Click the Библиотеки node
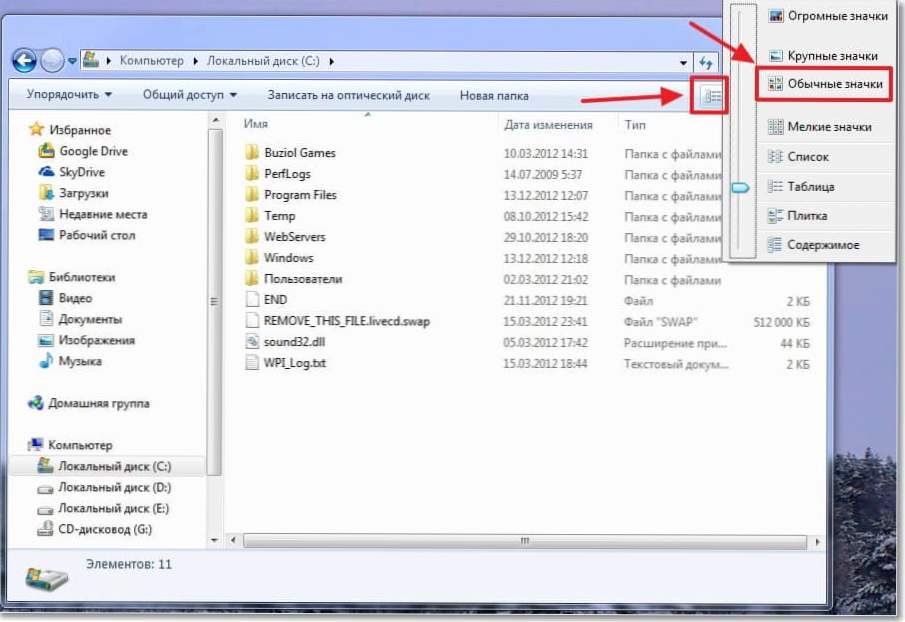 [72, 277]
